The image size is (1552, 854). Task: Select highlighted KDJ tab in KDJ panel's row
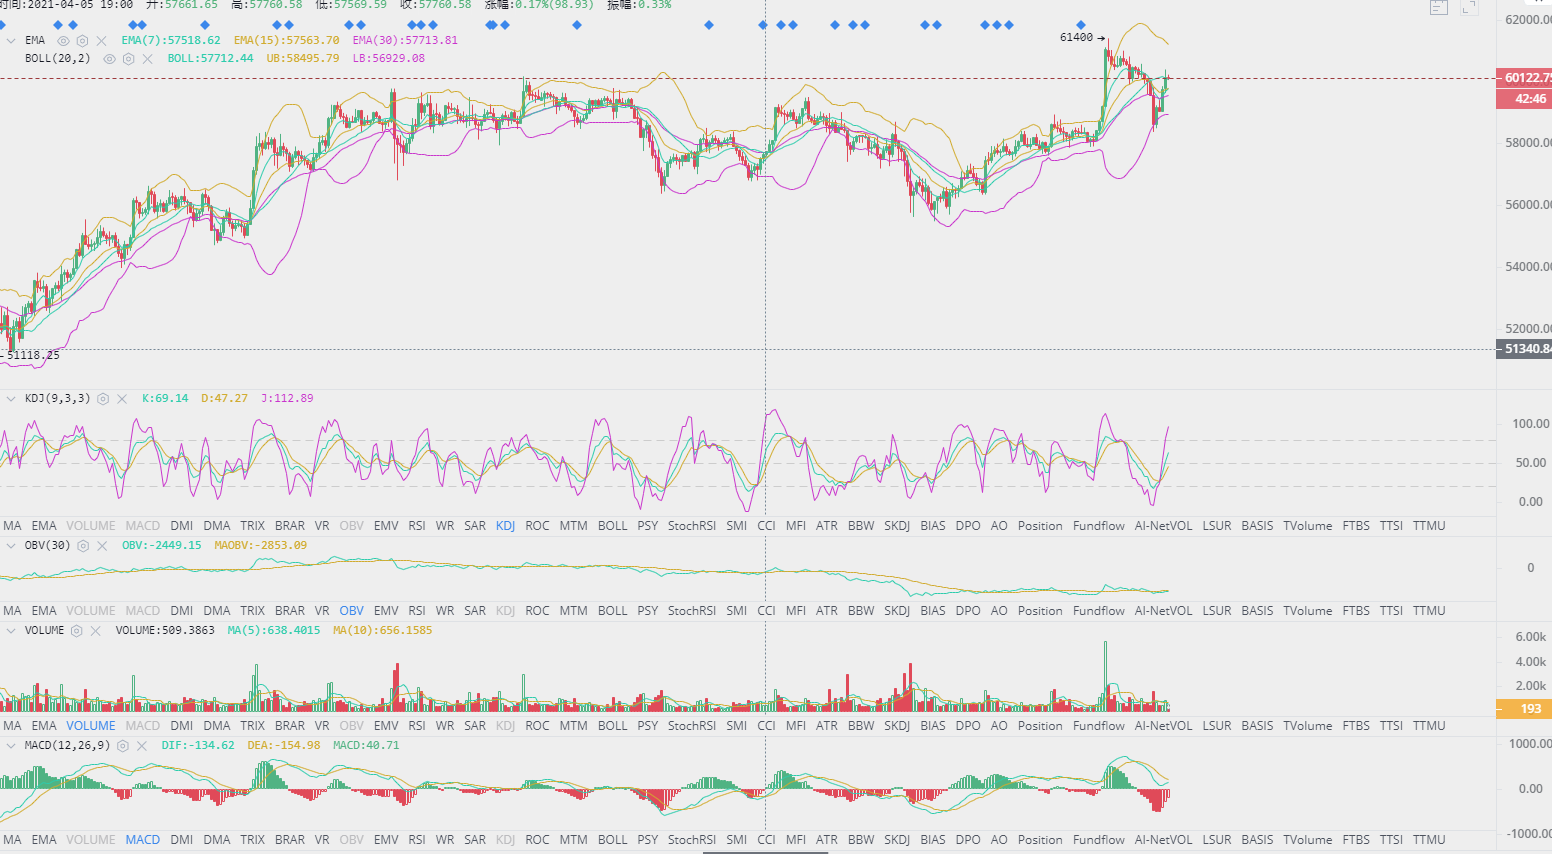(x=505, y=526)
